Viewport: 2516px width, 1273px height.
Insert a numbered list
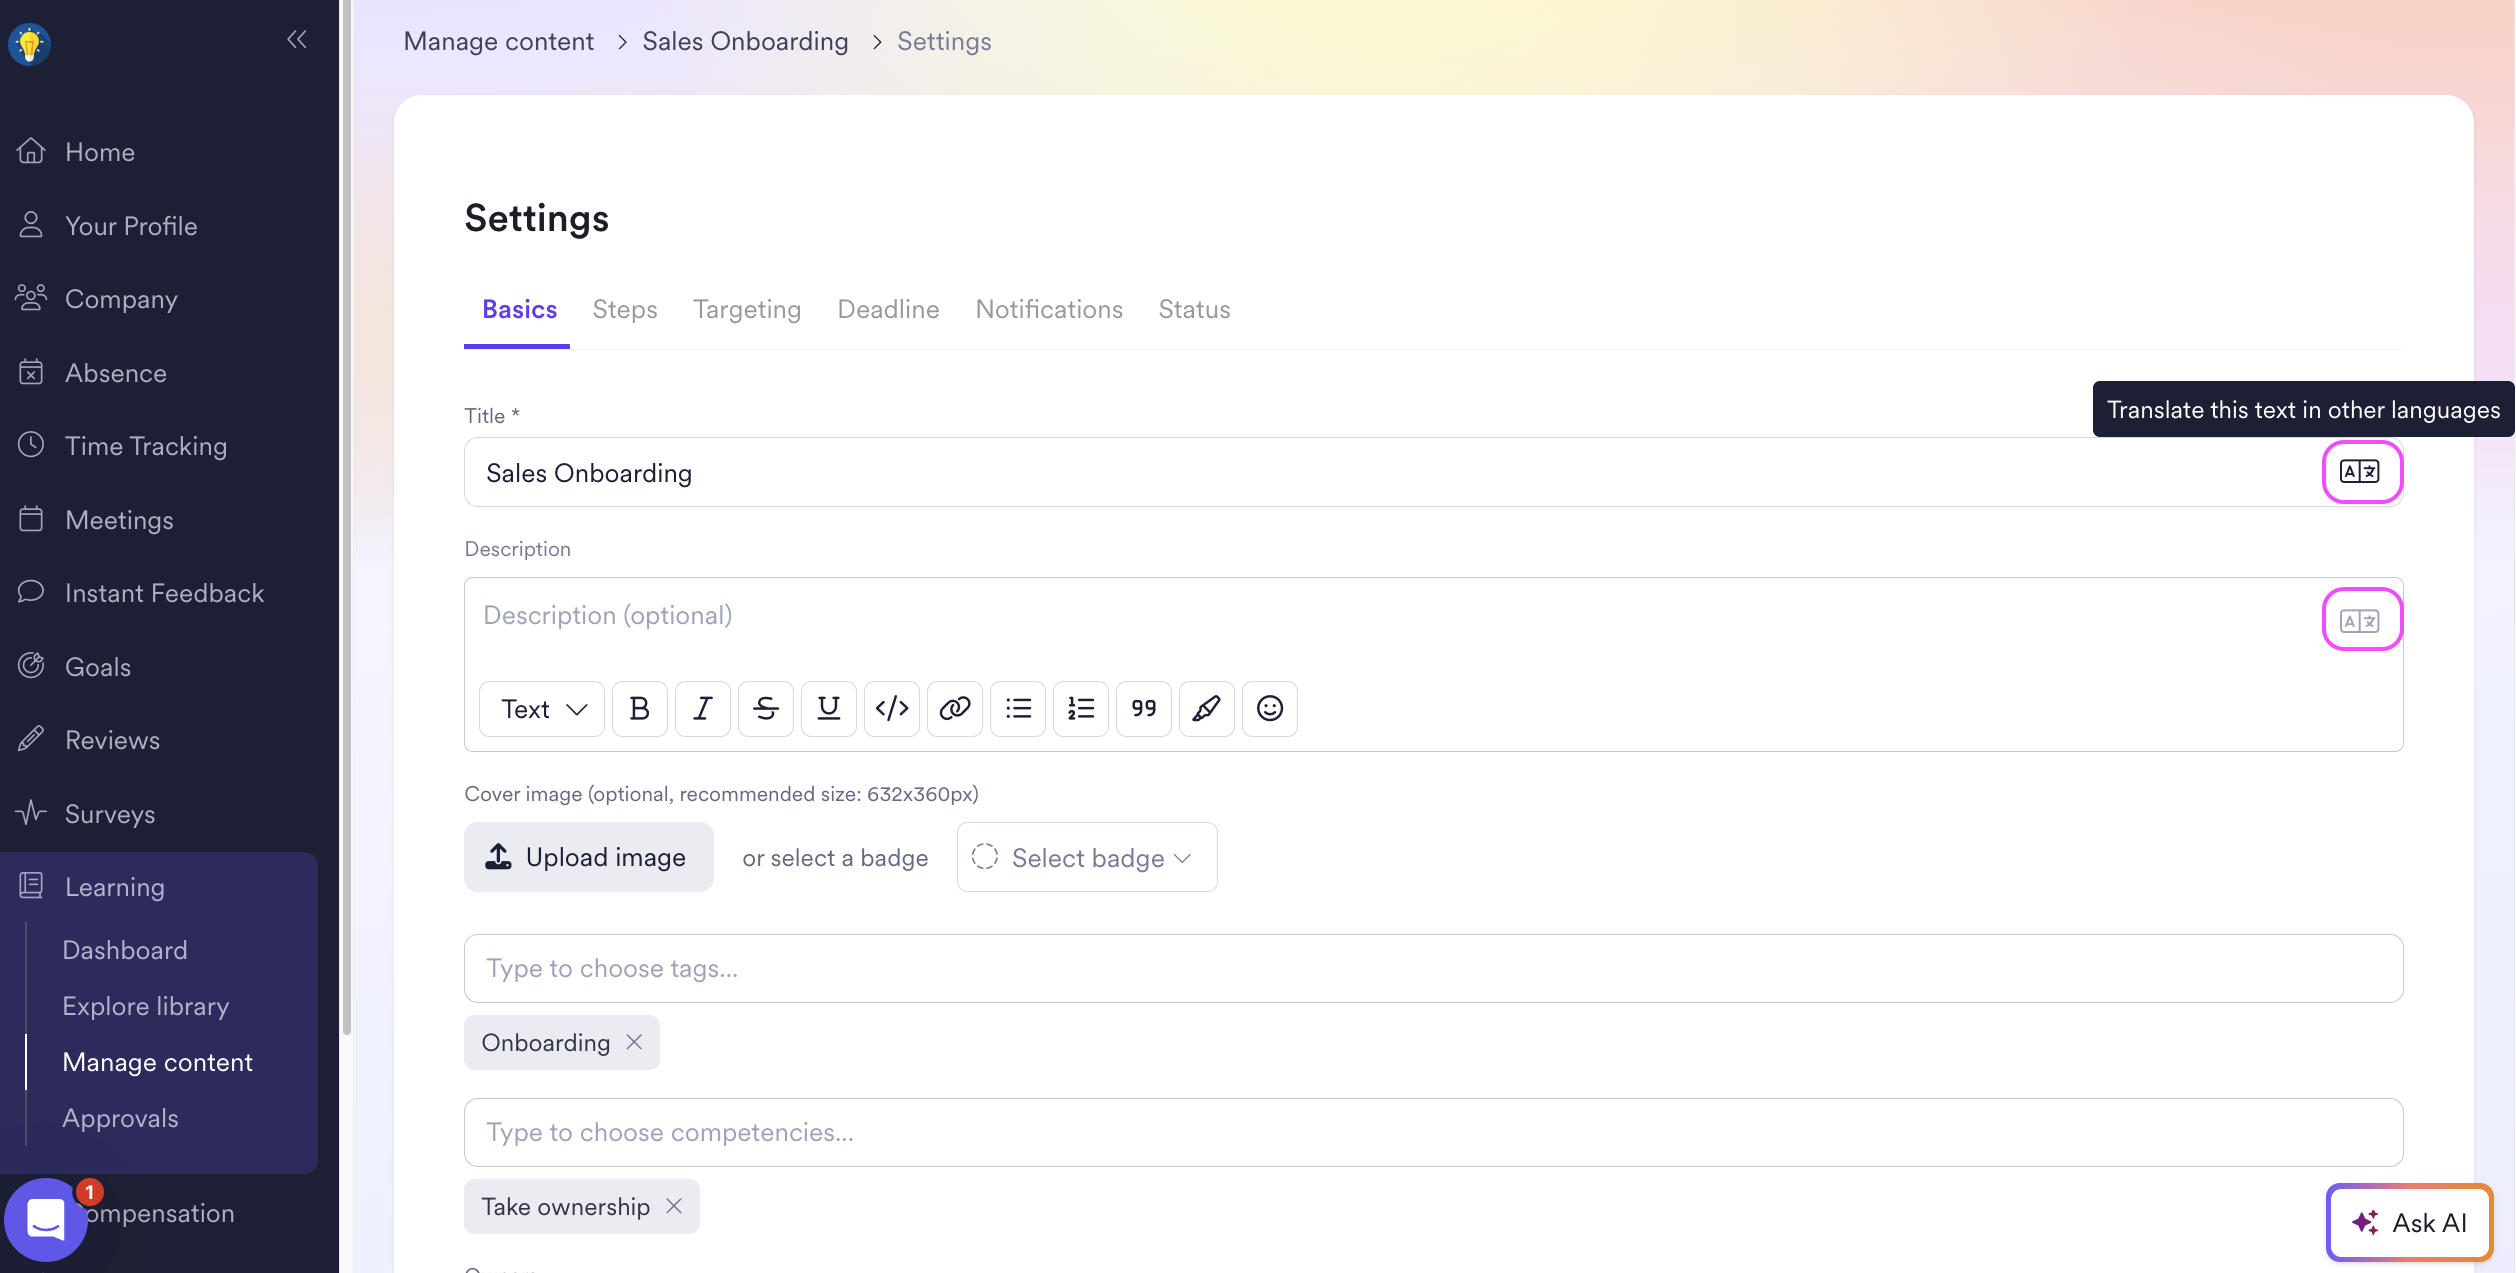pyautogui.click(x=1081, y=709)
